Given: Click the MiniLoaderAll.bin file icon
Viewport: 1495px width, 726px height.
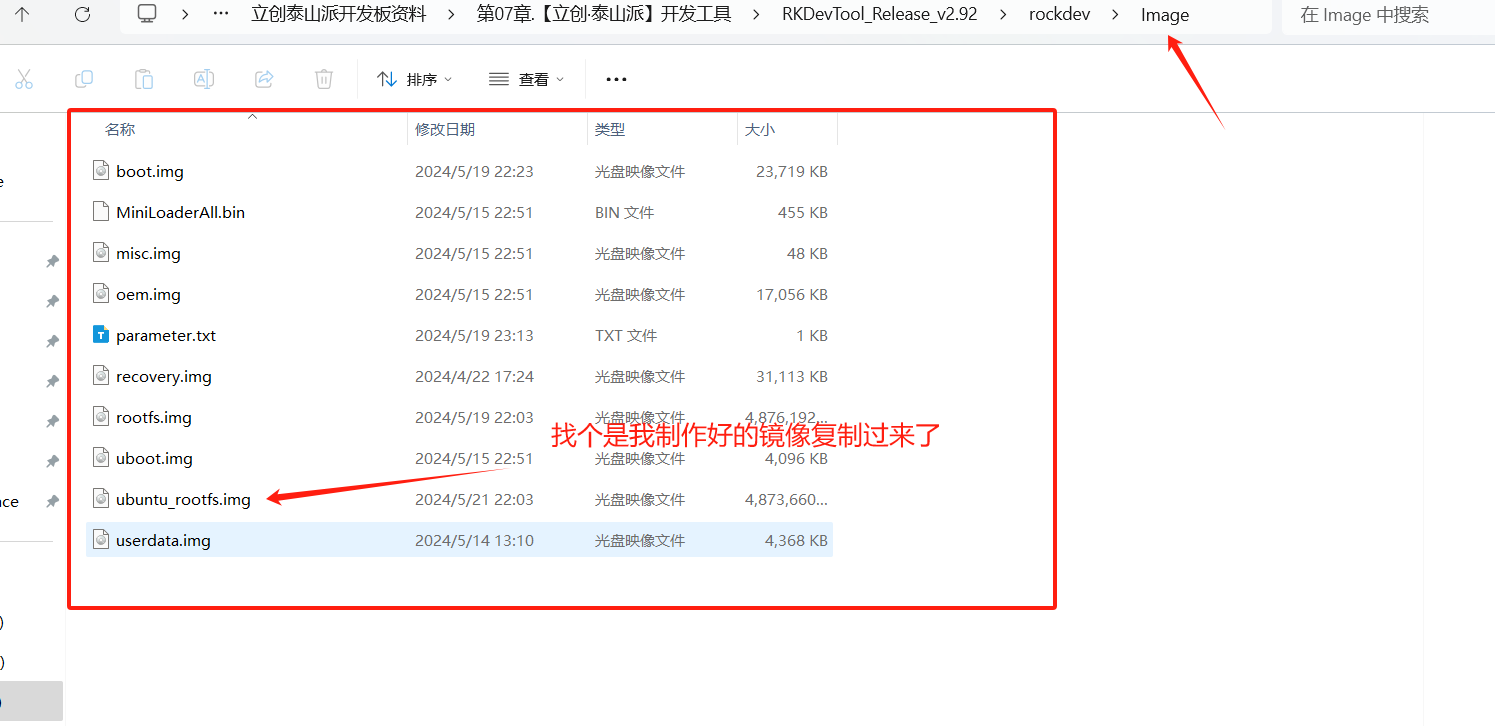Looking at the screenshot, I should click(100, 212).
